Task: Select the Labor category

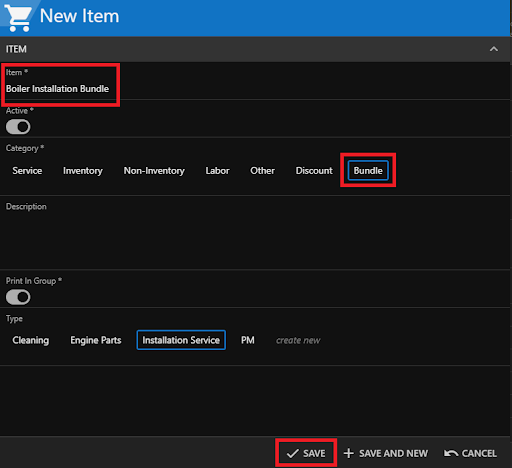Action: 217,171
